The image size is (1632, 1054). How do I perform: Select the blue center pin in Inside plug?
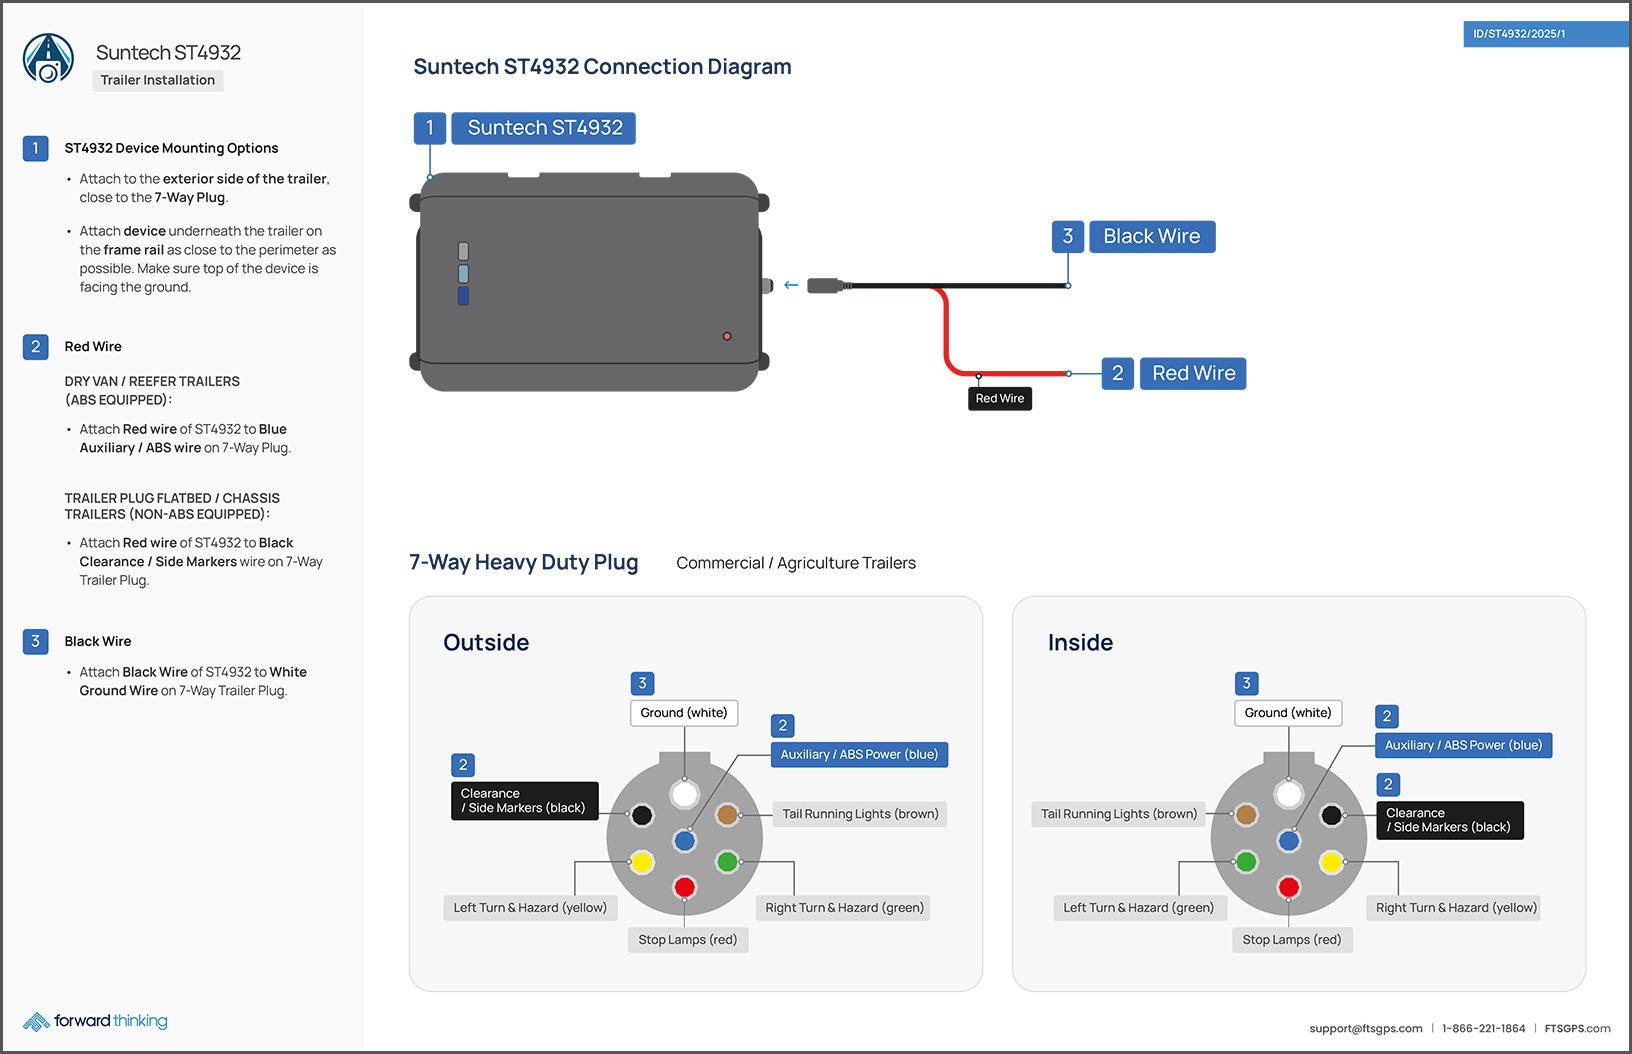click(1289, 841)
